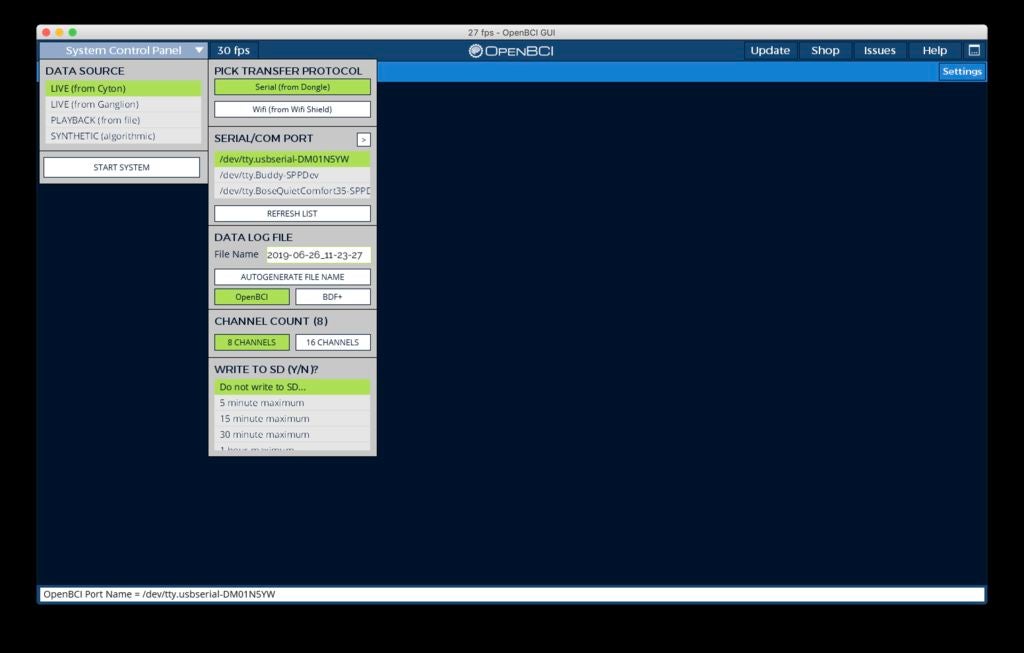Select 16 CHANNELS option
The width and height of the screenshot is (1024, 653).
[332, 342]
